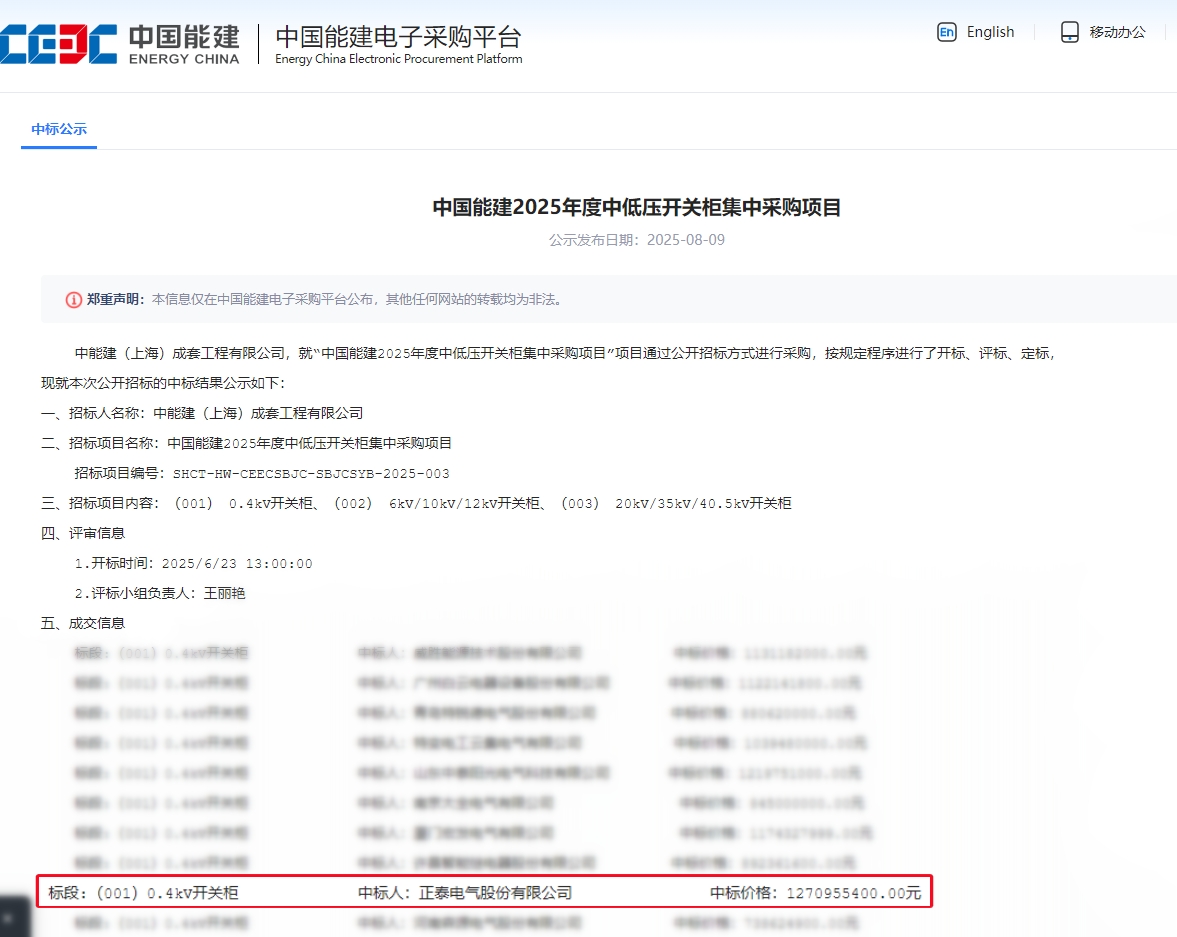Image resolution: width=1177 pixels, height=937 pixels.
Task: Click the evaluator name 王丽艳
Action: pyautogui.click(x=224, y=593)
